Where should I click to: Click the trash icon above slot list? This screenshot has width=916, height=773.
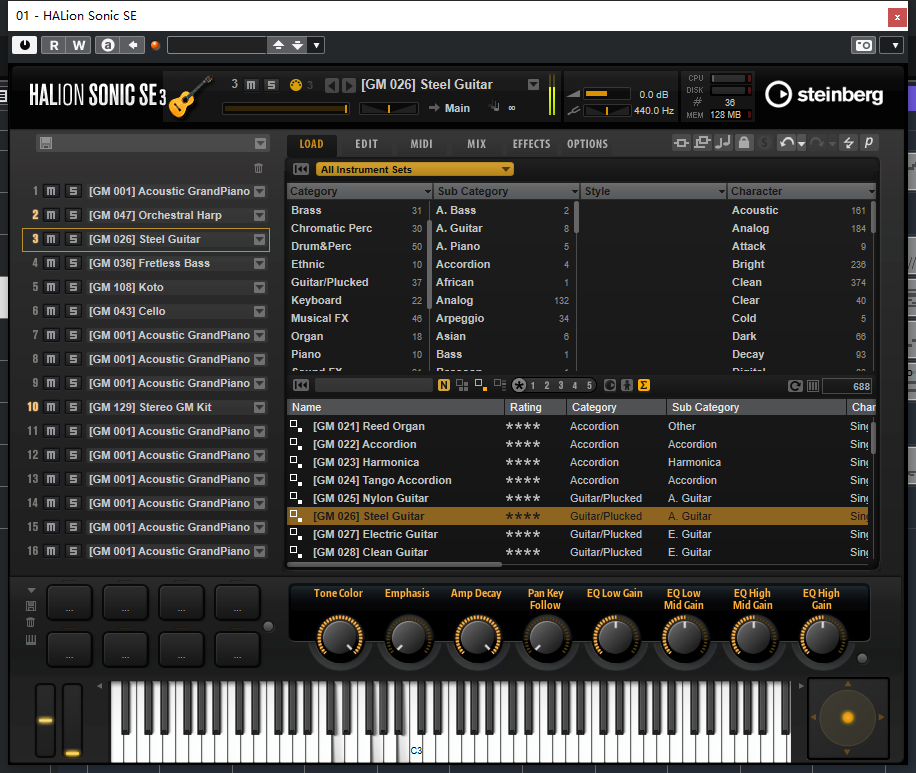259,168
